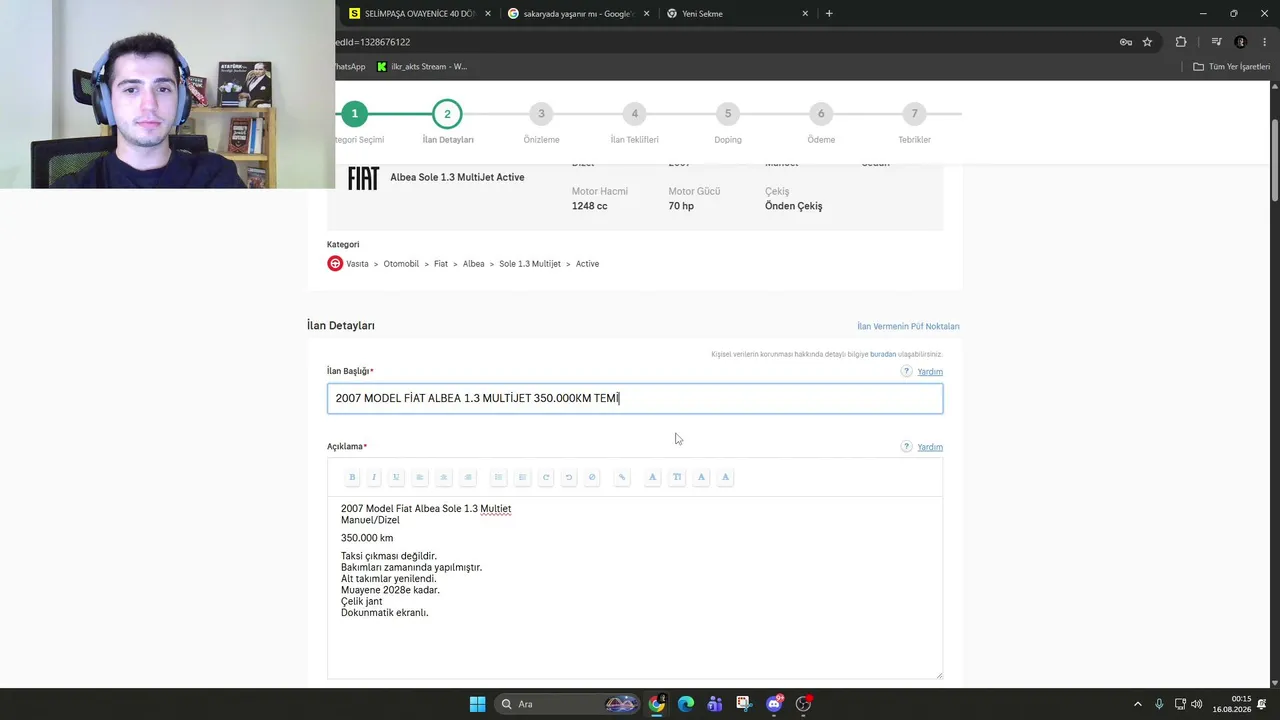Image resolution: width=1280 pixels, height=720 pixels.
Task: Click the help icon beside Açıklama
Action: pos(906,447)
